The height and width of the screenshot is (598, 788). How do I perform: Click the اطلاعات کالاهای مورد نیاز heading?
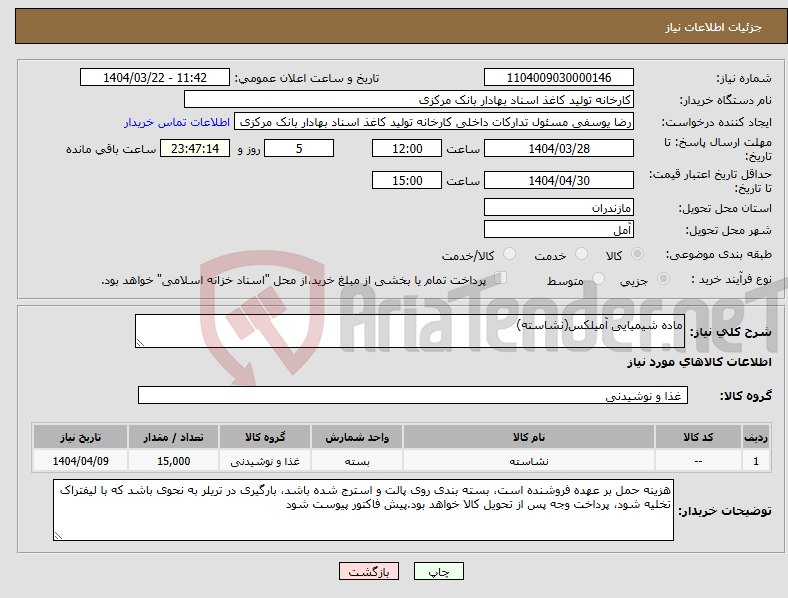pos(699,362)
